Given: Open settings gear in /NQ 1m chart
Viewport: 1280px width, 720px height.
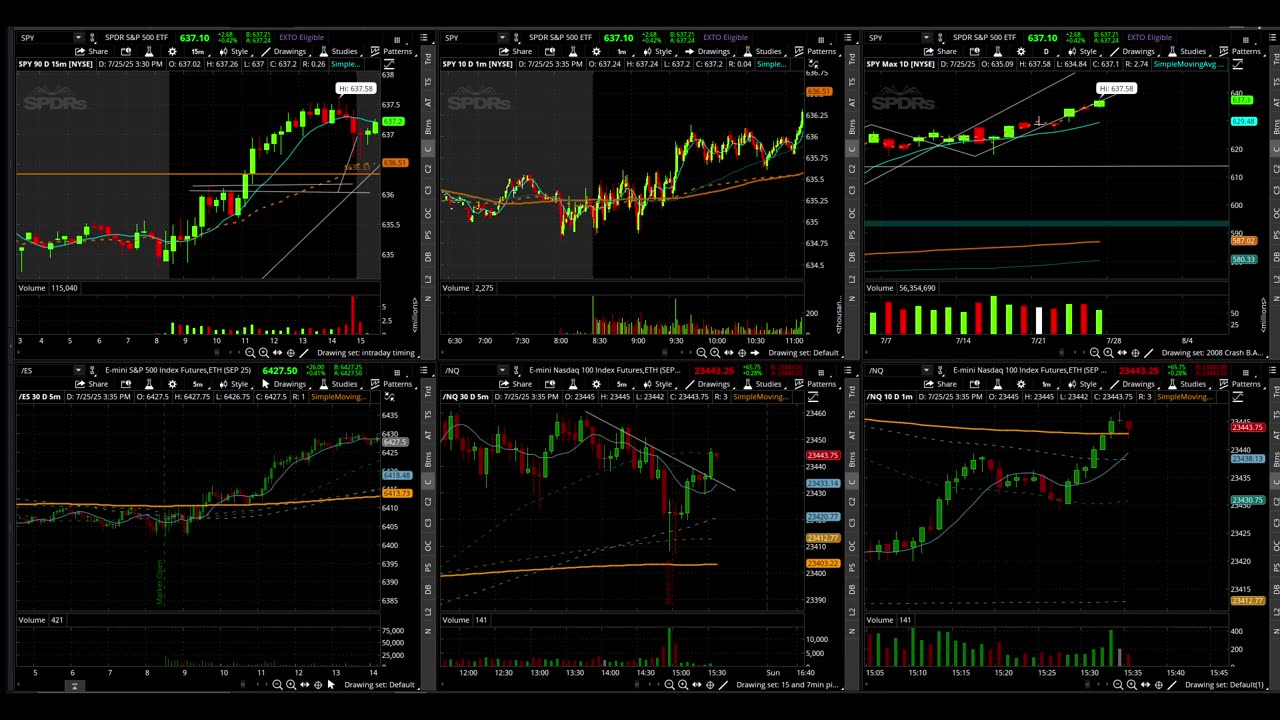Looking at the screenshot, I should [1020, 384].
